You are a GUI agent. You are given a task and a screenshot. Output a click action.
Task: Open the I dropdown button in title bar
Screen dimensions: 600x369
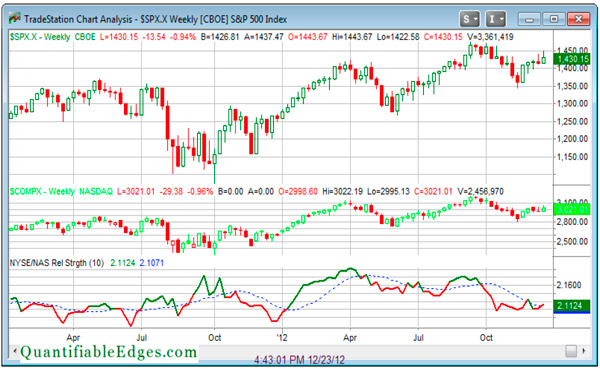point(496,19)
